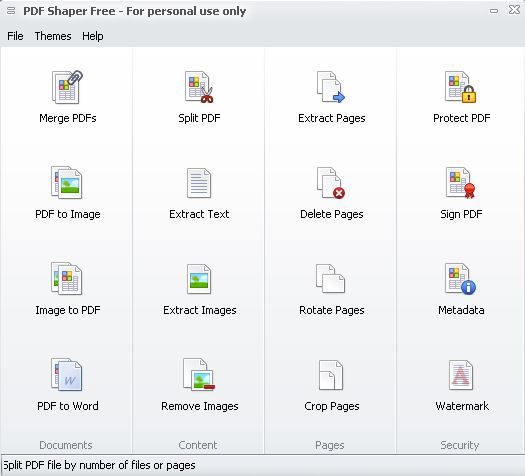Image resolution: width=525 pixels, height=476 pixels.
Task: Click the Extract Images label
Action: tap(200, 310)
